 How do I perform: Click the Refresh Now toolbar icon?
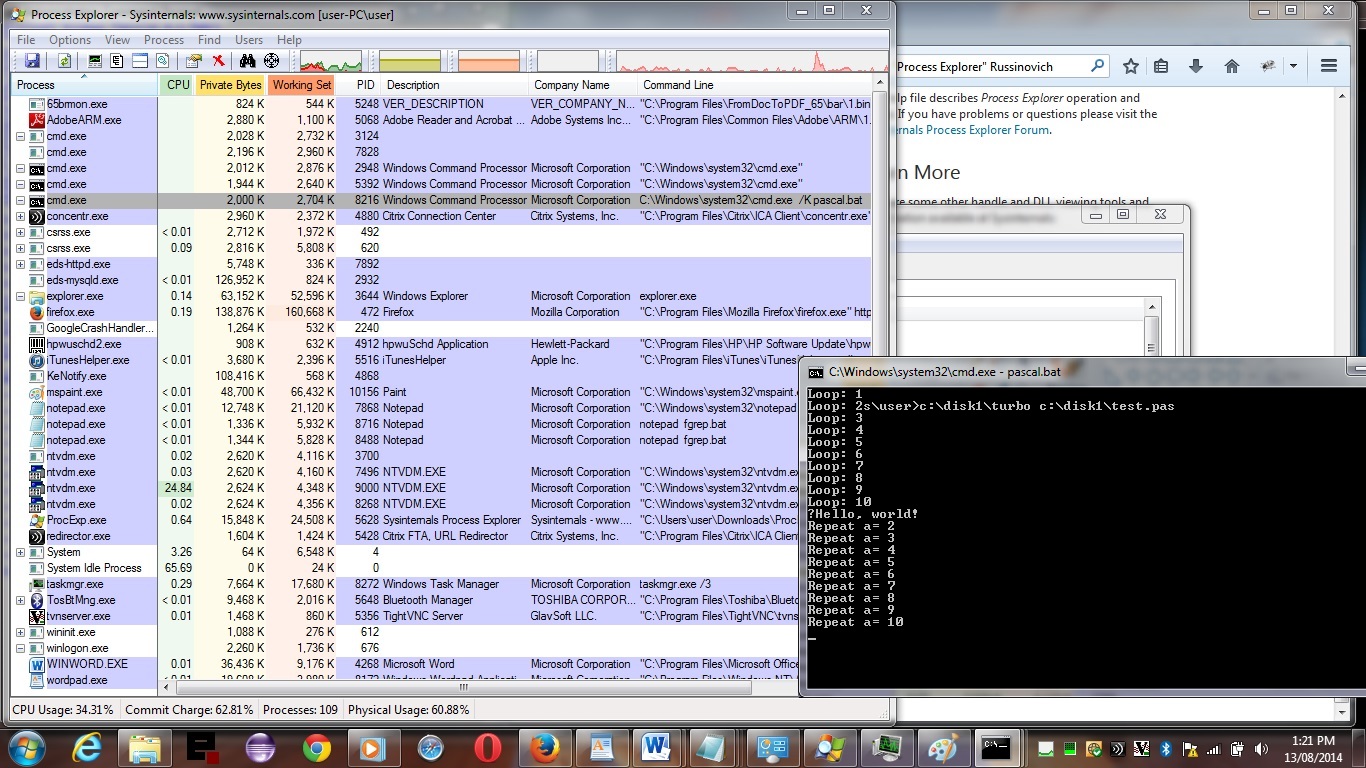tap(64, 61)
